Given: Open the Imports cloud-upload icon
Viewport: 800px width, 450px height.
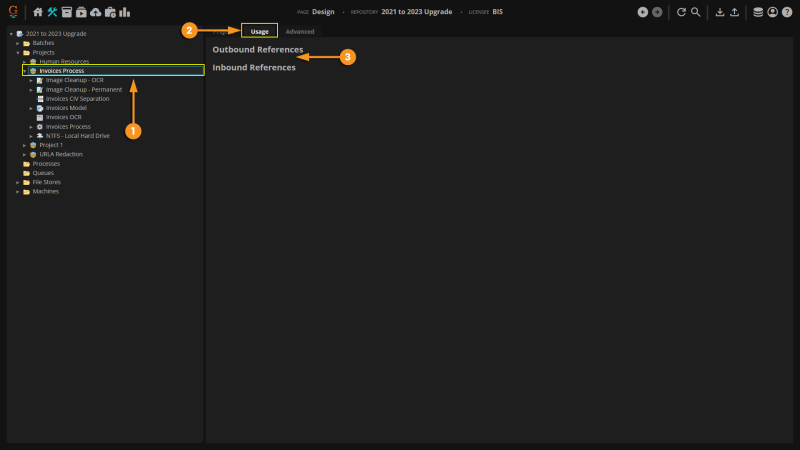Looking at the screenshot, I should click(95, 12).
